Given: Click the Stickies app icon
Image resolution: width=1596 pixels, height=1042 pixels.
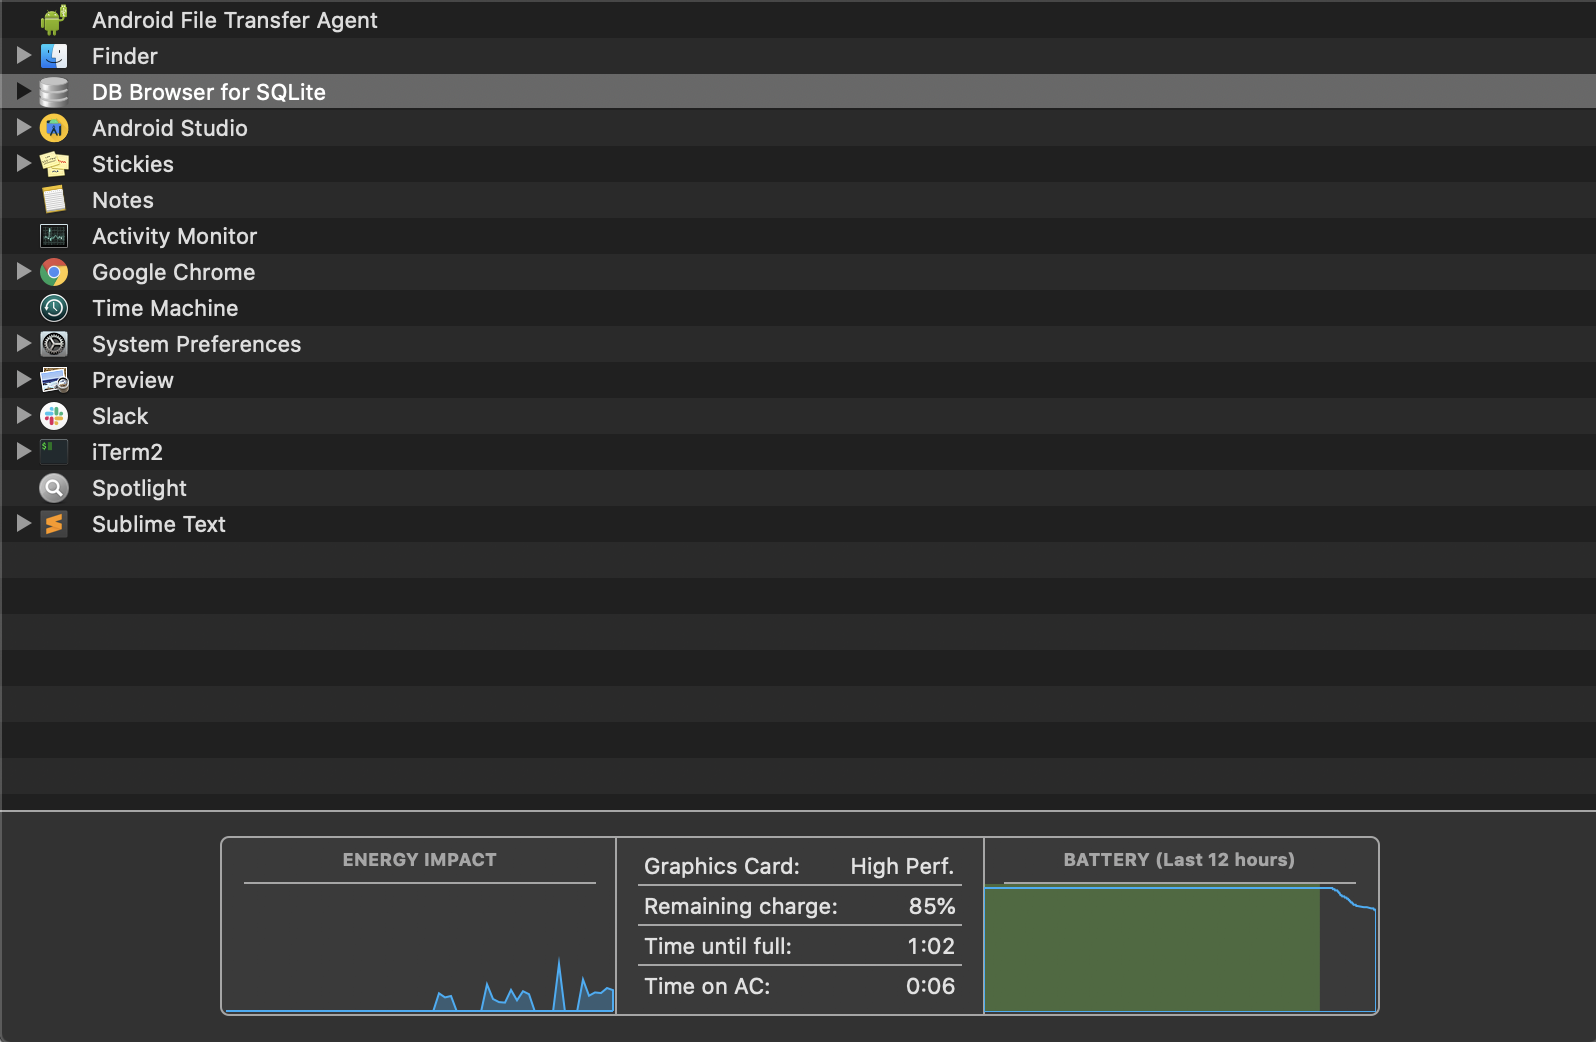Looking at the screenshot, I should 54,164.
